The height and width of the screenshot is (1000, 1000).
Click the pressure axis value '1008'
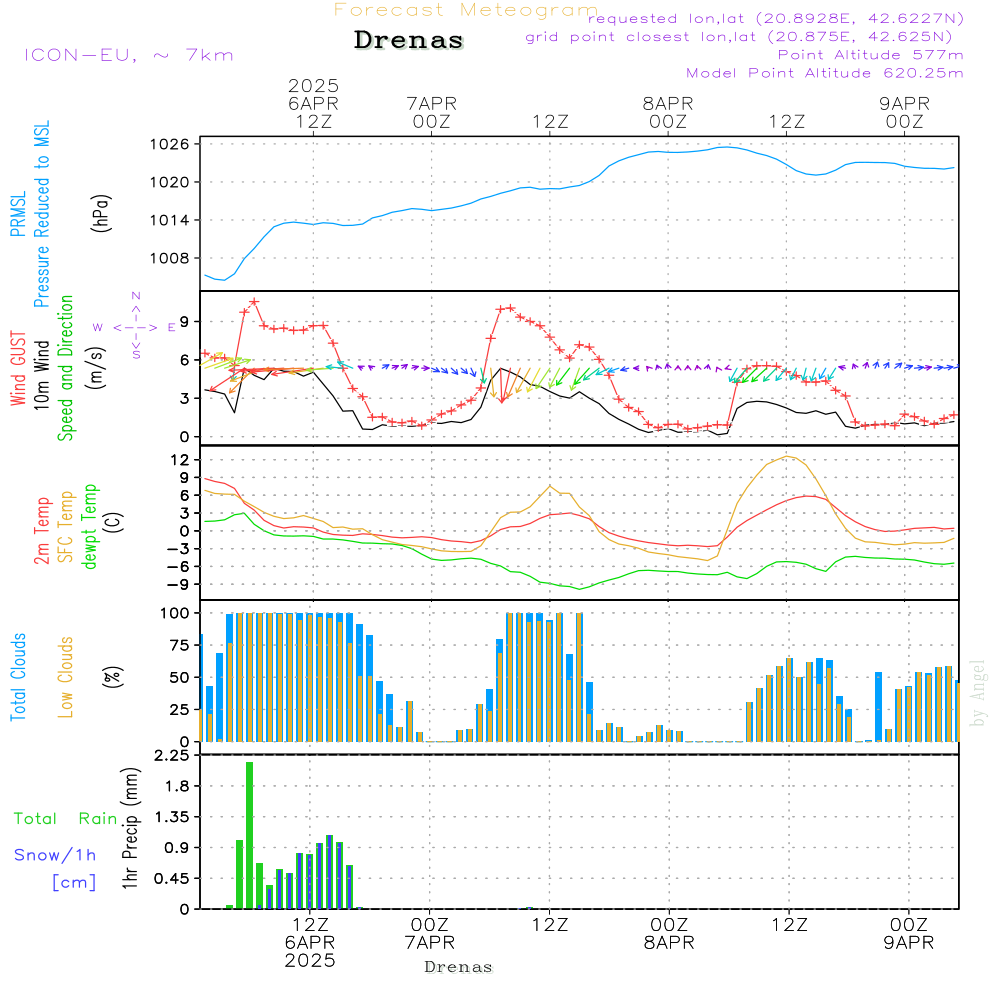point(170,258)
